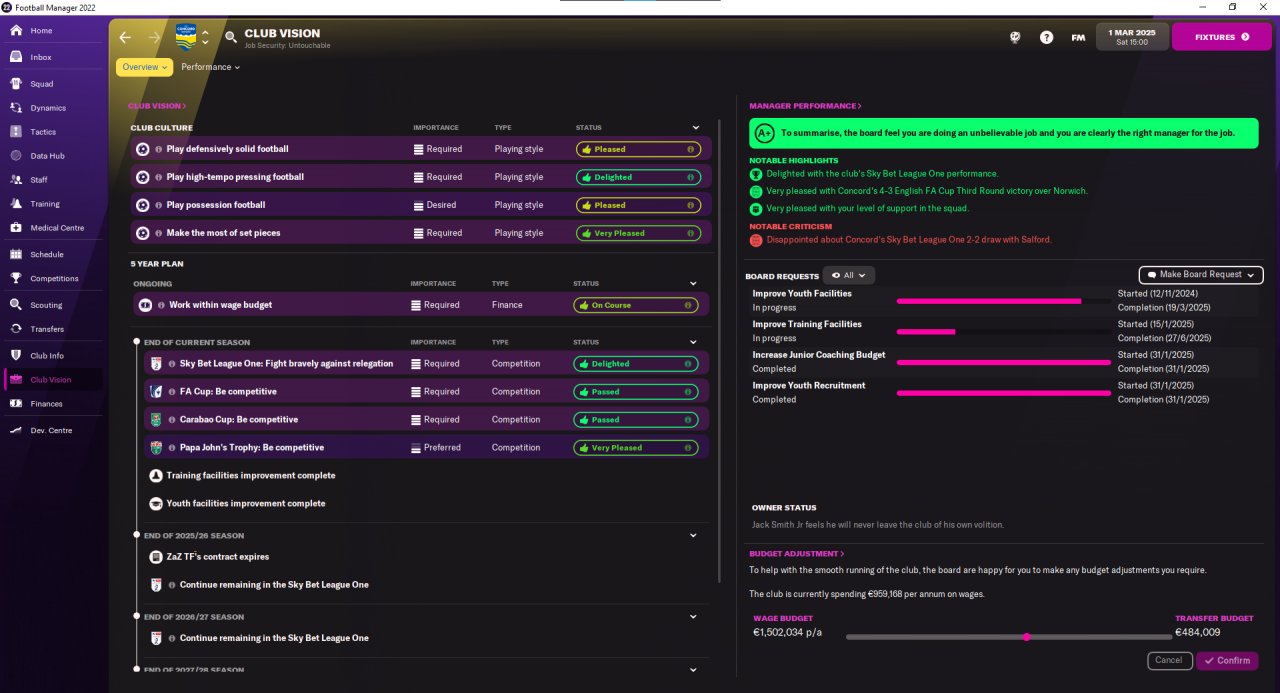Viewport: 1280px width, 693px height.
Task: Open the Squad sidebar icon
Action: point(16,84)
